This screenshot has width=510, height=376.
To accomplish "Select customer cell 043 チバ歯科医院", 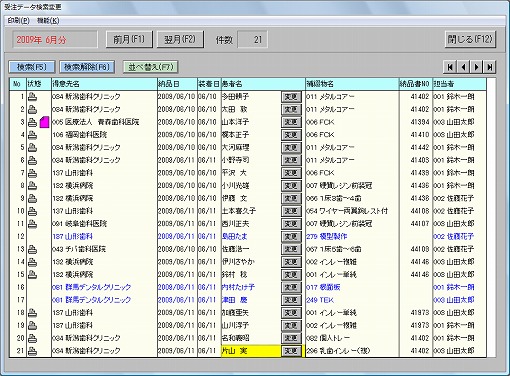I will (x=104, y=249).
